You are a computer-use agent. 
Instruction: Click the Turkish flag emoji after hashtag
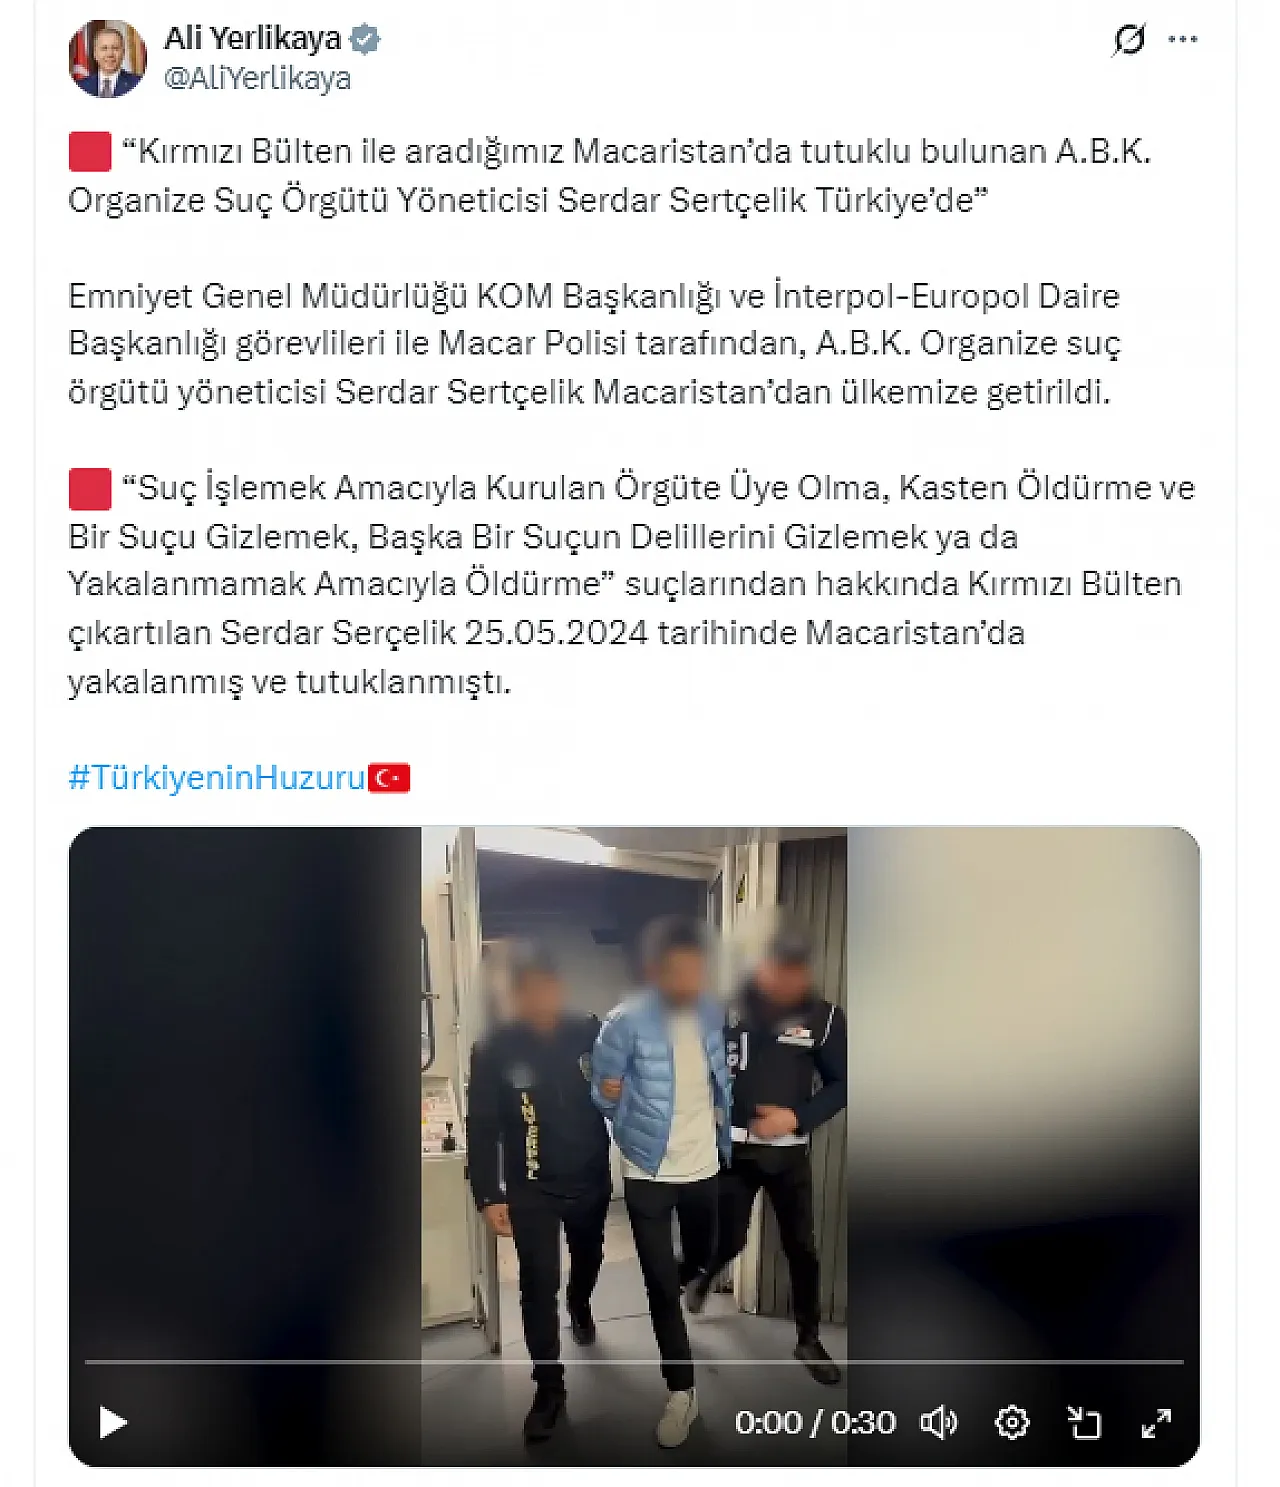(x=389, y=777)
